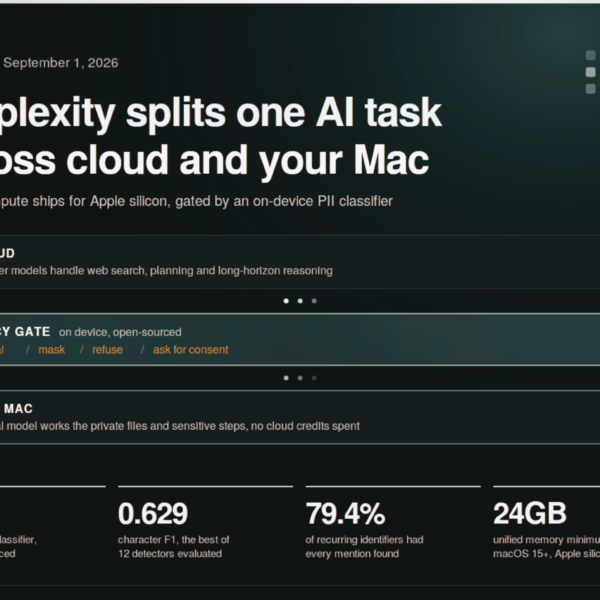Click the "79.4%" statistic
The width and height of the screenshot is (600, 600).
tap(346, 514)
